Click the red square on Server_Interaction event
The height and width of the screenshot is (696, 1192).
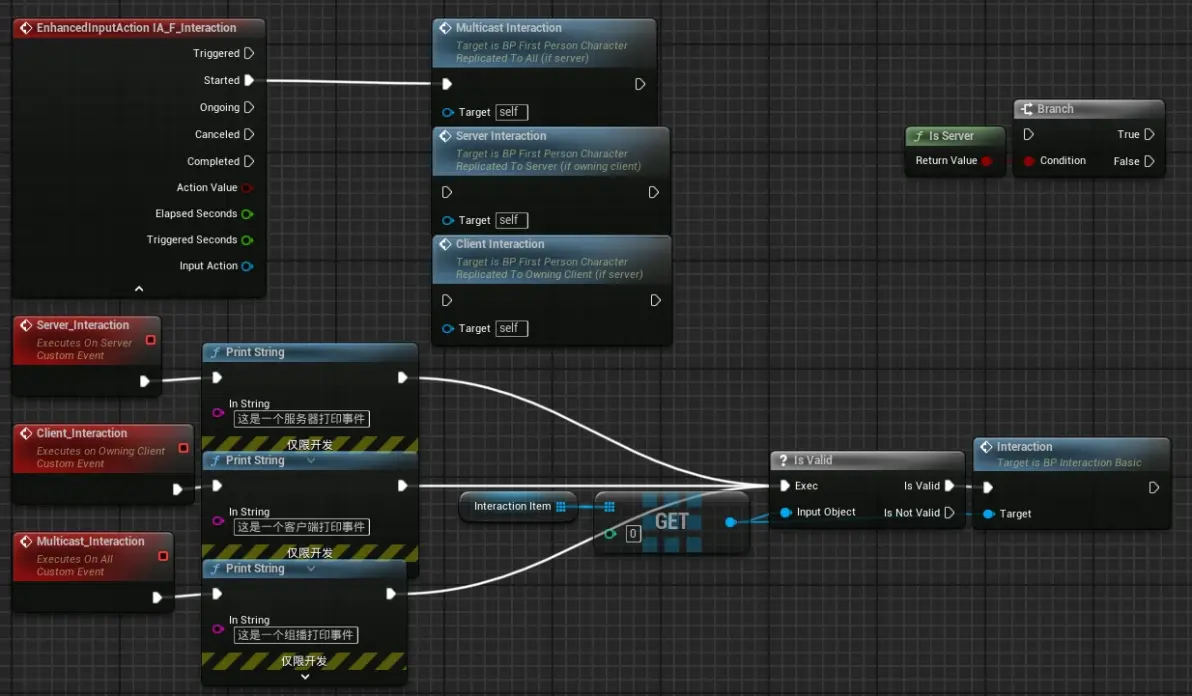(x=151, y=340)
